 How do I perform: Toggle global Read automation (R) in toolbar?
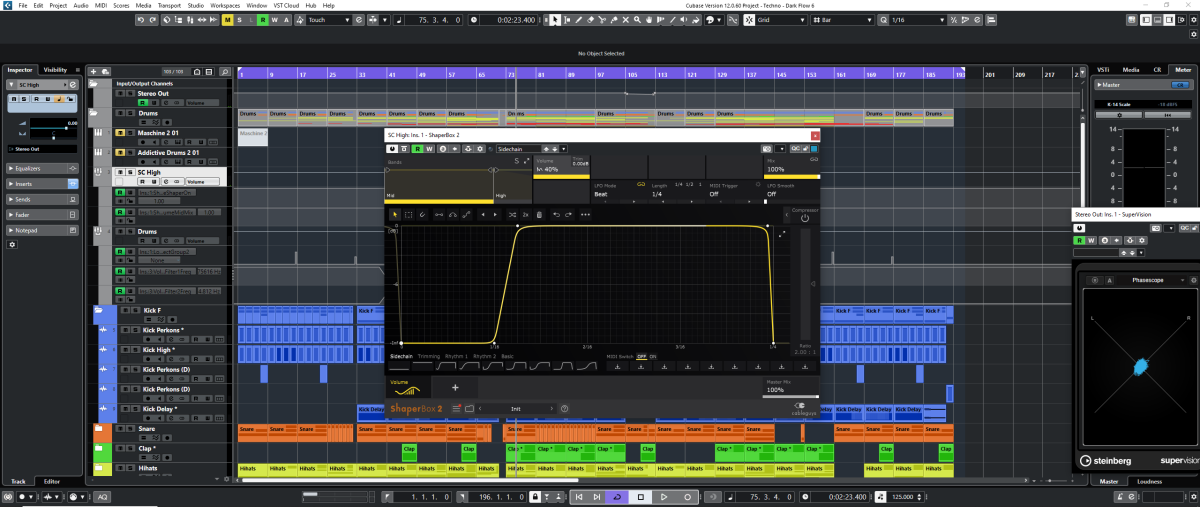(x=263, y=19)
